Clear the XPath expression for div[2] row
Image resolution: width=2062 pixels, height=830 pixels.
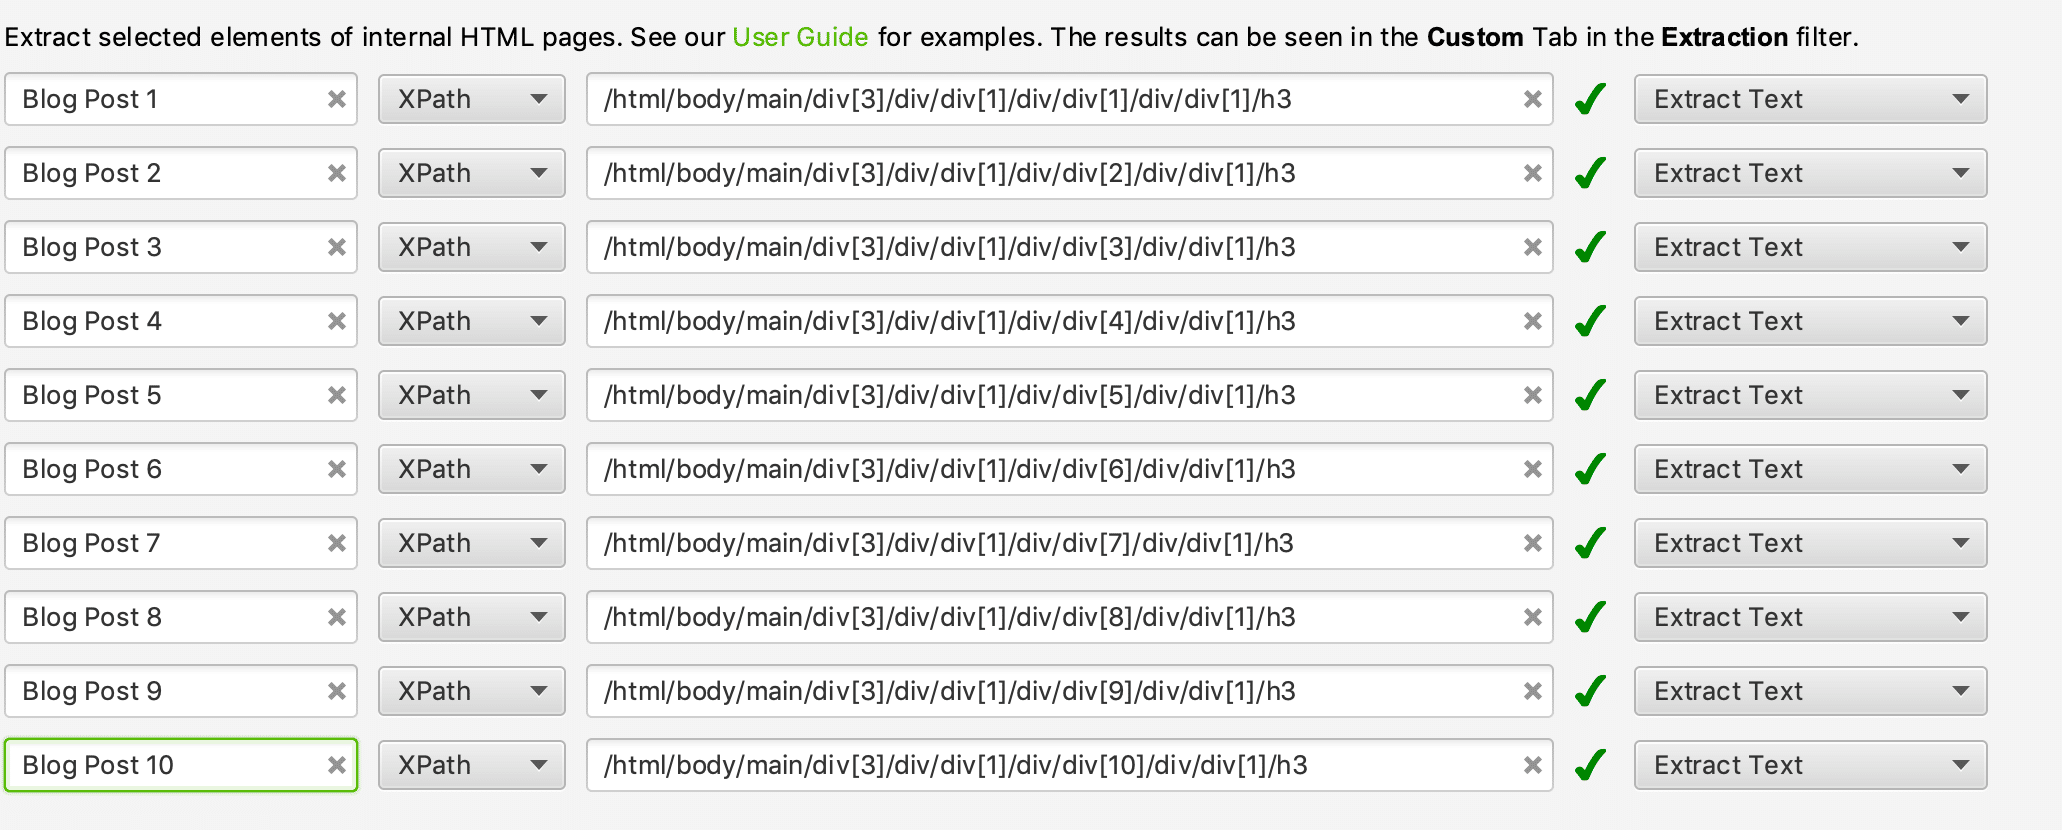pyautogui.click(x=1532, y=173)
